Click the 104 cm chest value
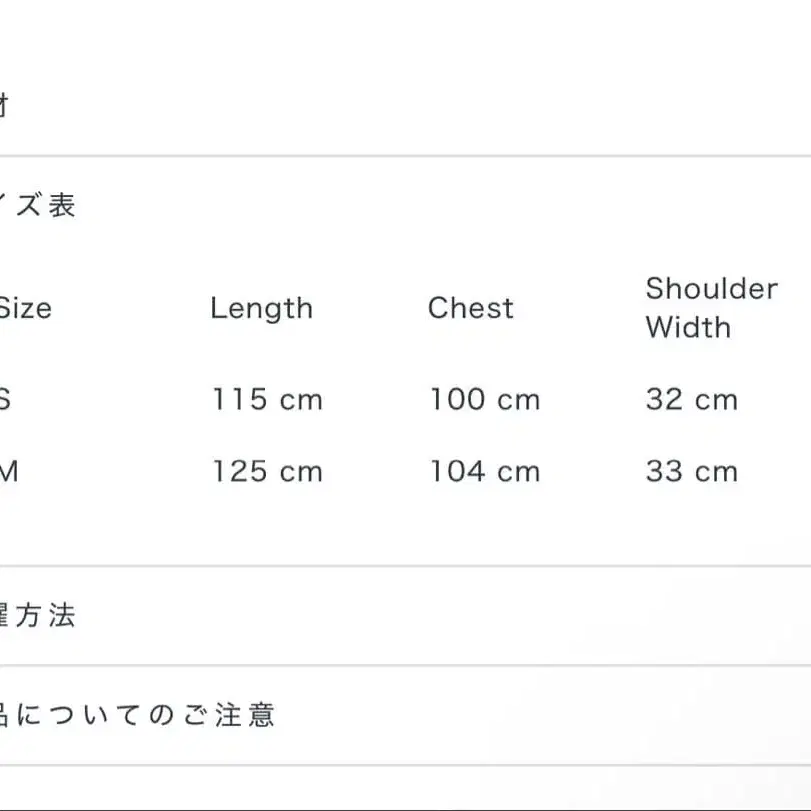 click(486, 471)
